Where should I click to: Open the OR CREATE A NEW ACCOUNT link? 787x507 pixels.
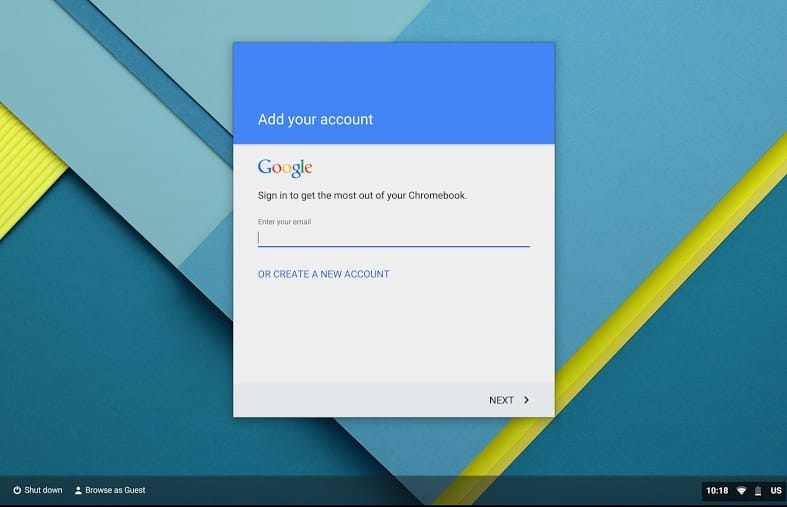coord(323,274)
